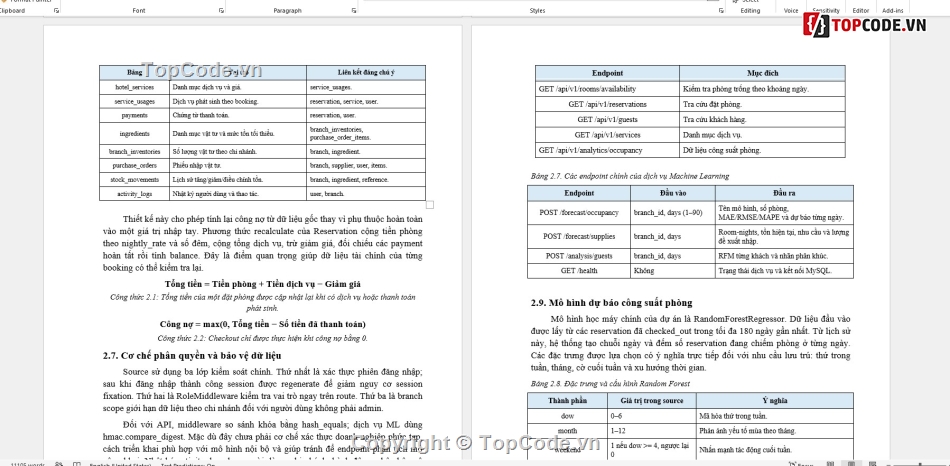Image resolution: width=950 pixels, height=466 pixels.
Task: Click the 'Công thức 2.2' caption
Action: click(262, 338)
